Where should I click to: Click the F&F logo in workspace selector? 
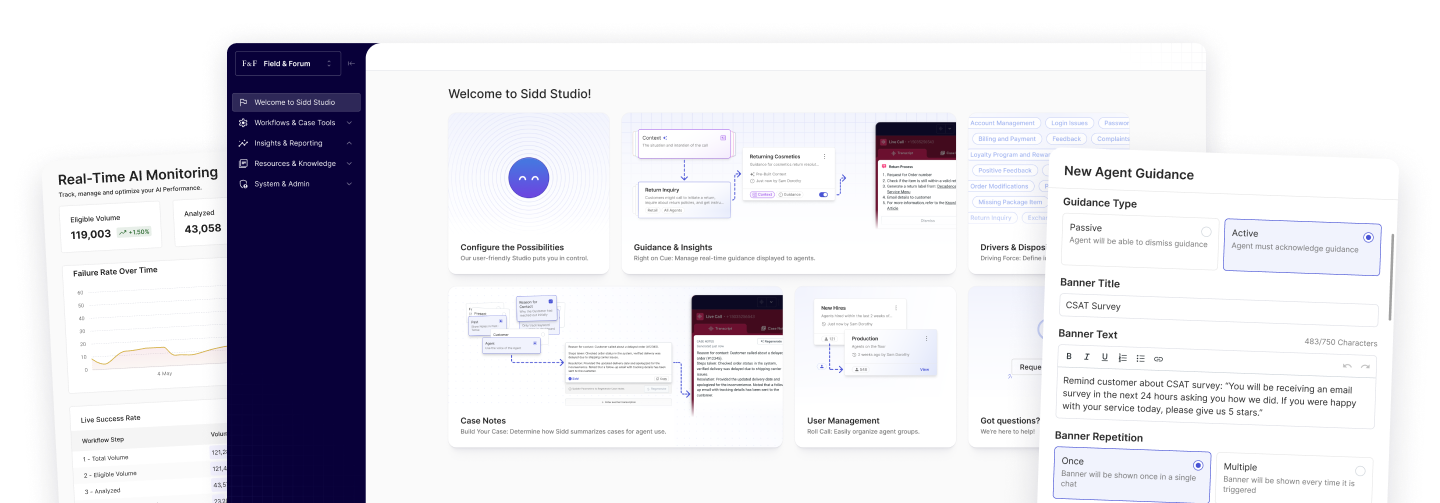coord(249,63)
